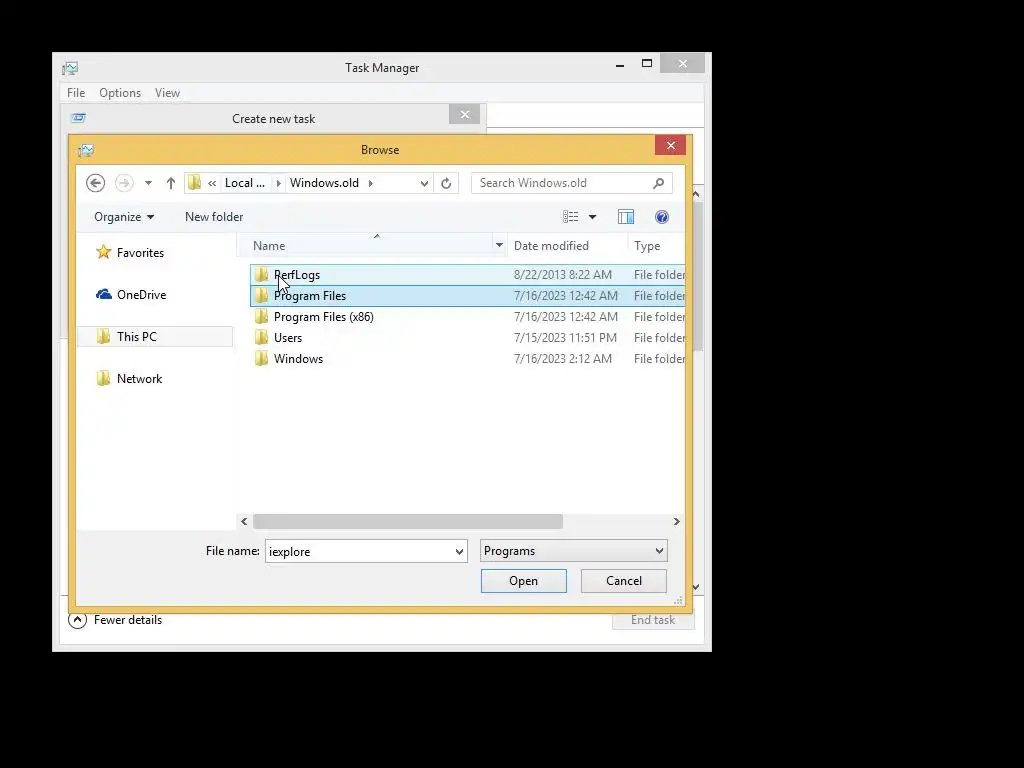Screen dimensions: 1024x768
Task: Expand the Local breadcrumb arrow
Action: [x=278, y=184]
